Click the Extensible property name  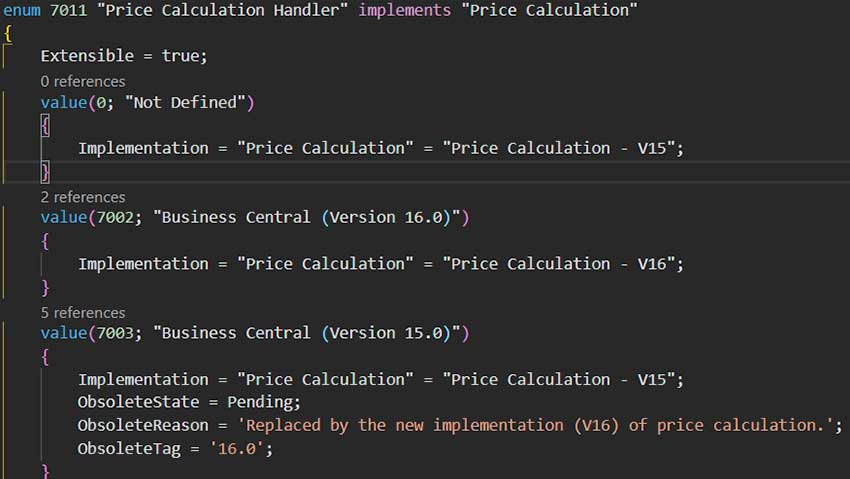tap(88, 56)
